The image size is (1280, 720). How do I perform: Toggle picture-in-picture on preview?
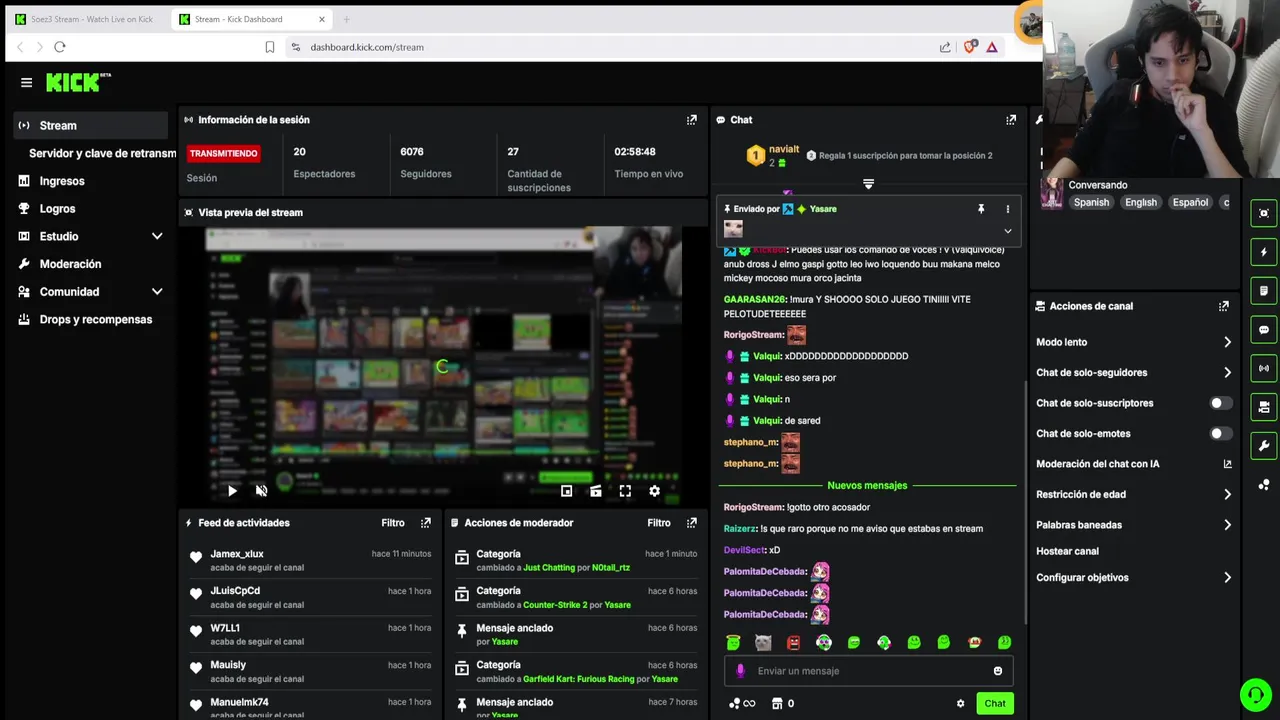point(566,491)
